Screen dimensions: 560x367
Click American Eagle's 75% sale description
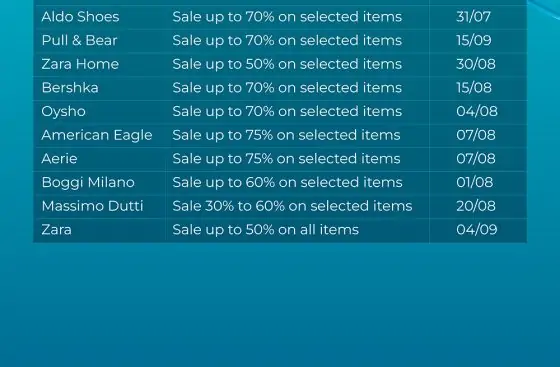pos(286,135)
